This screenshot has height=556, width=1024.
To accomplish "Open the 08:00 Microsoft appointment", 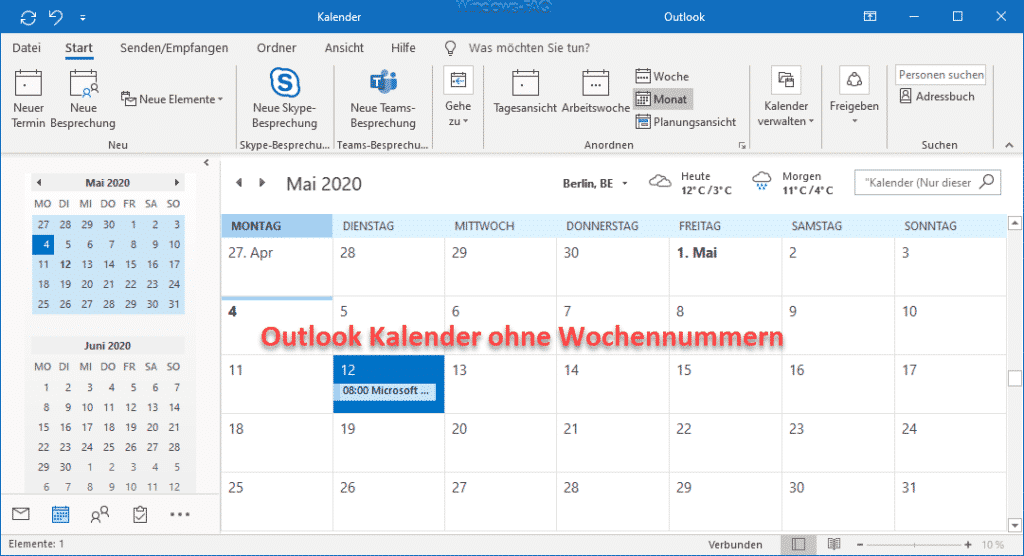I will [x=386, y=391].
